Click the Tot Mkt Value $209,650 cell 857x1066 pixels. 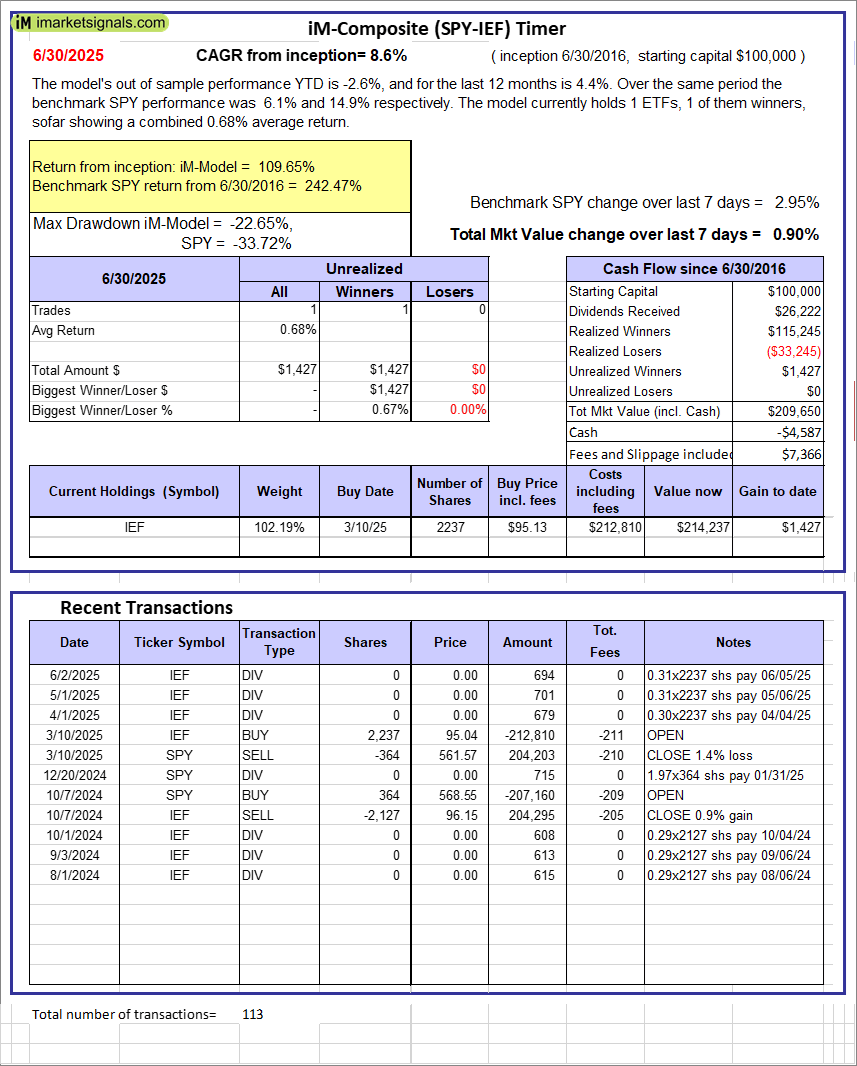tap(778, 411)
